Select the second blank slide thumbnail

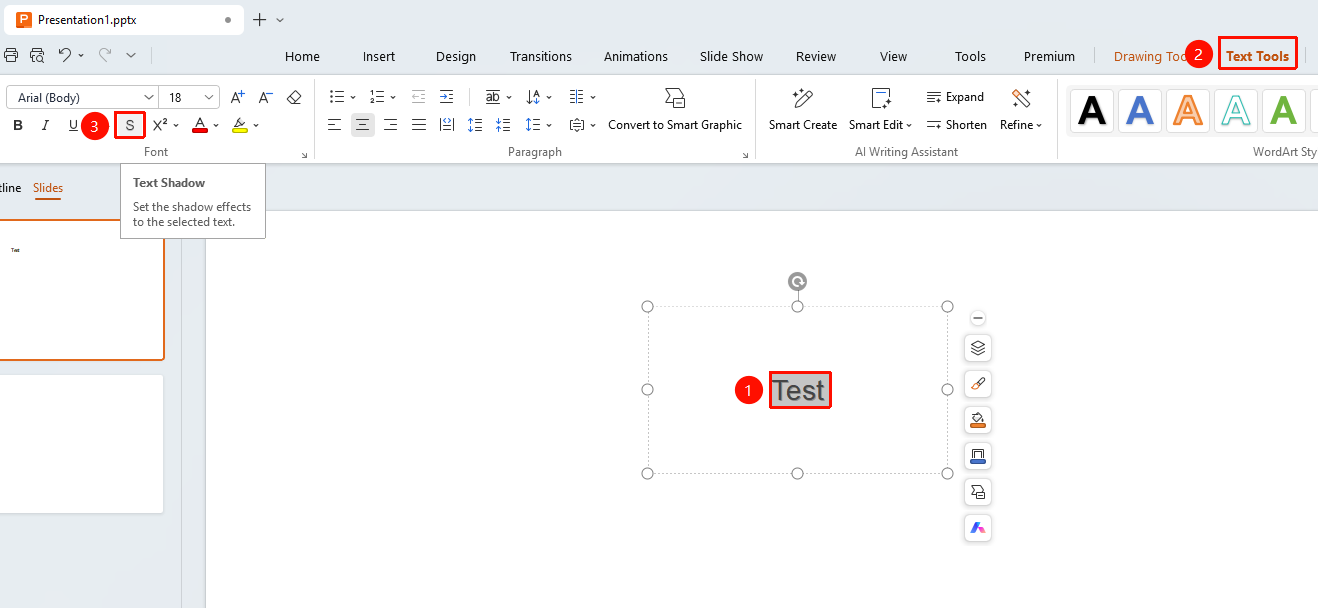click(81, 444)
